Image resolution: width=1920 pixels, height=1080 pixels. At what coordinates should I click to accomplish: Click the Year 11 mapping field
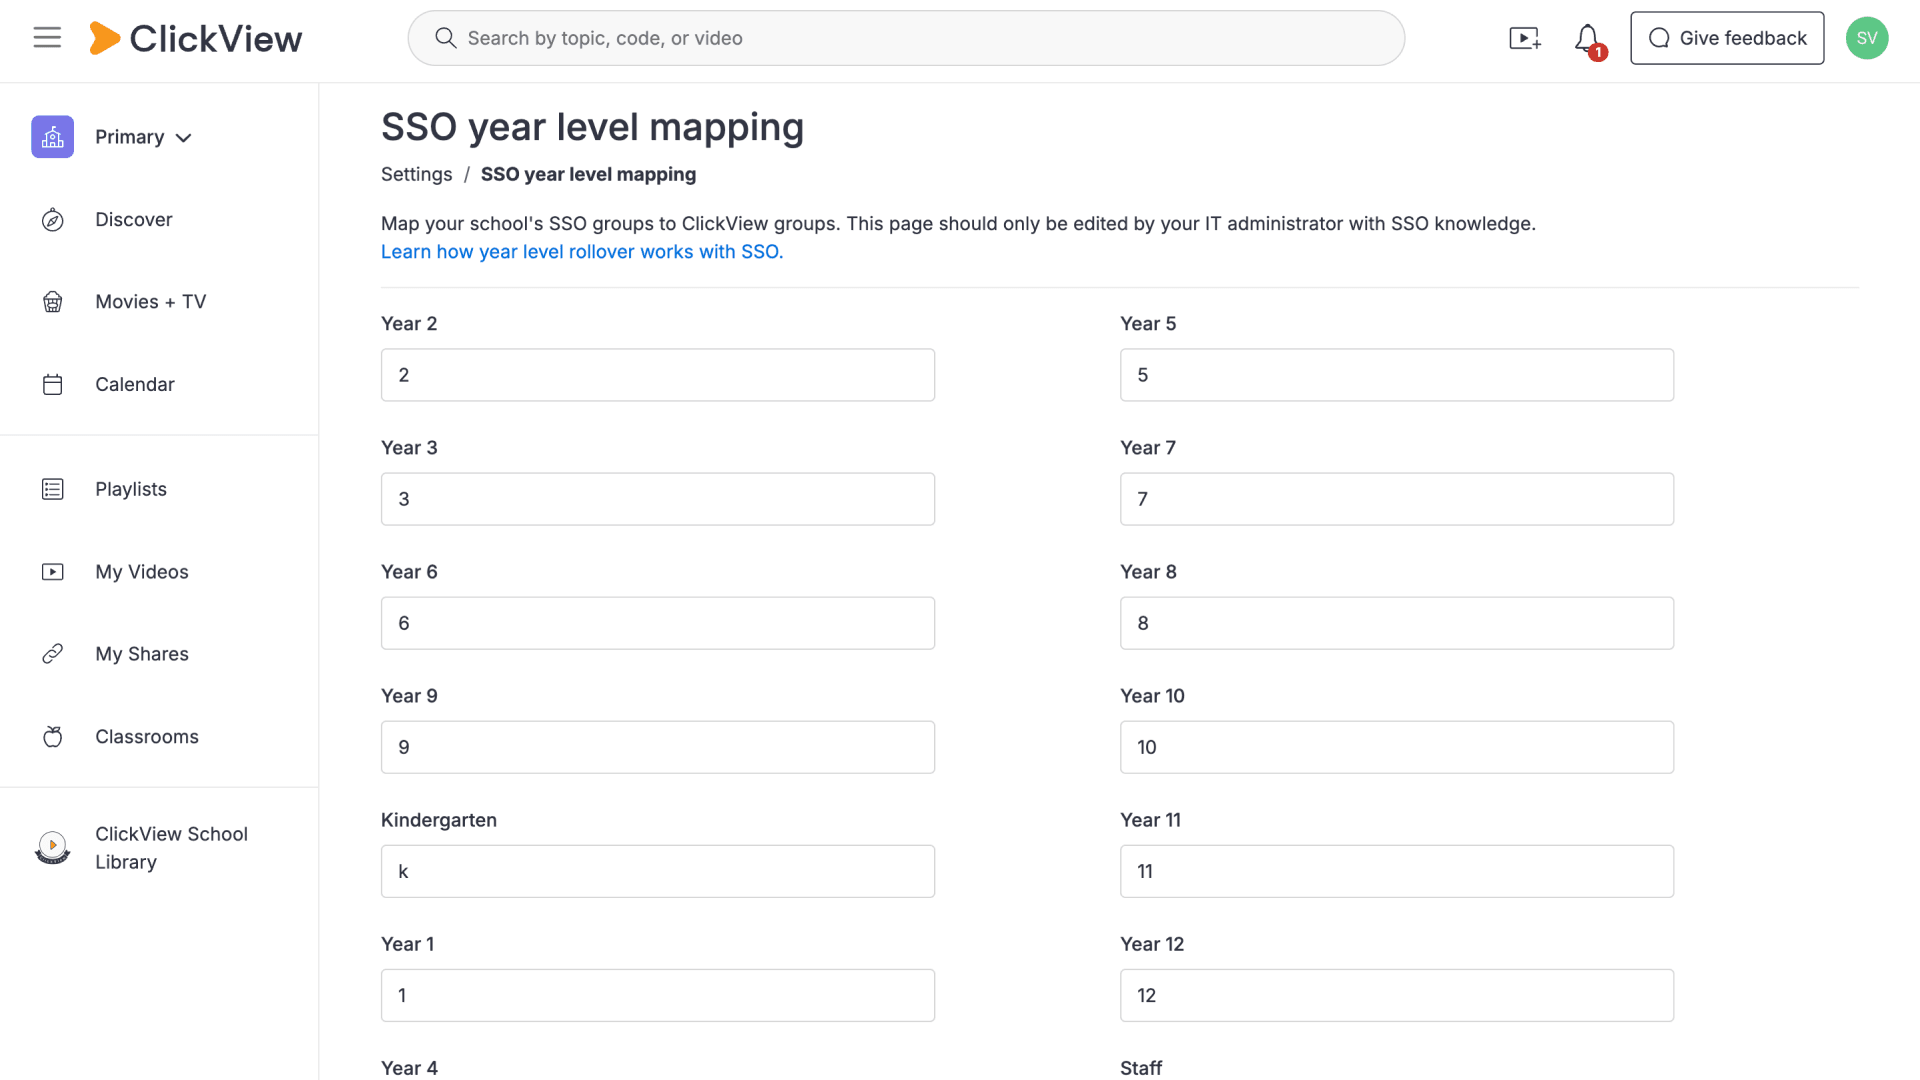click(1397, 871)
